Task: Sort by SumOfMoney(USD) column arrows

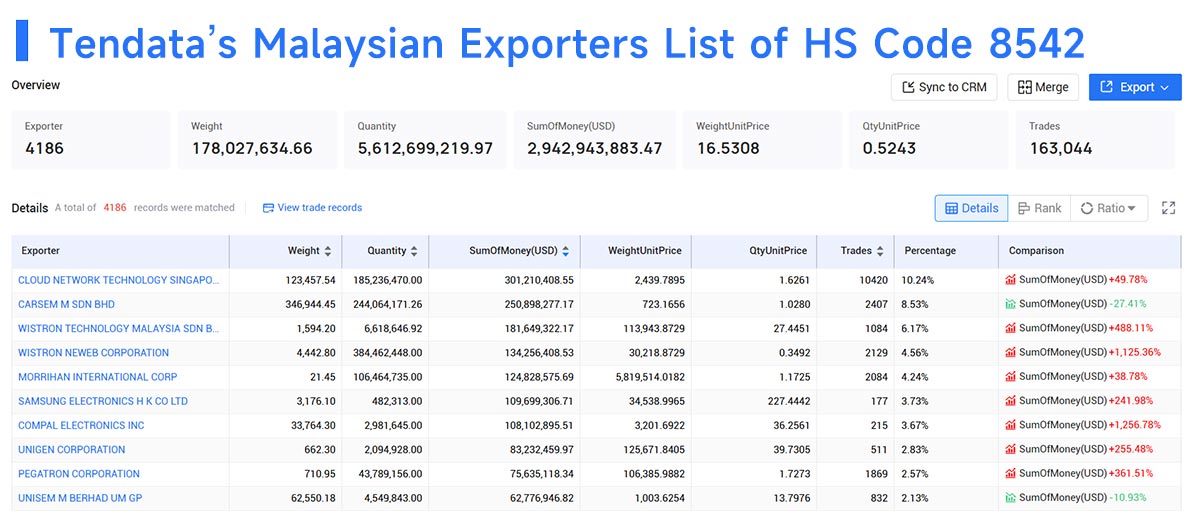Action: tap(565, 251)
